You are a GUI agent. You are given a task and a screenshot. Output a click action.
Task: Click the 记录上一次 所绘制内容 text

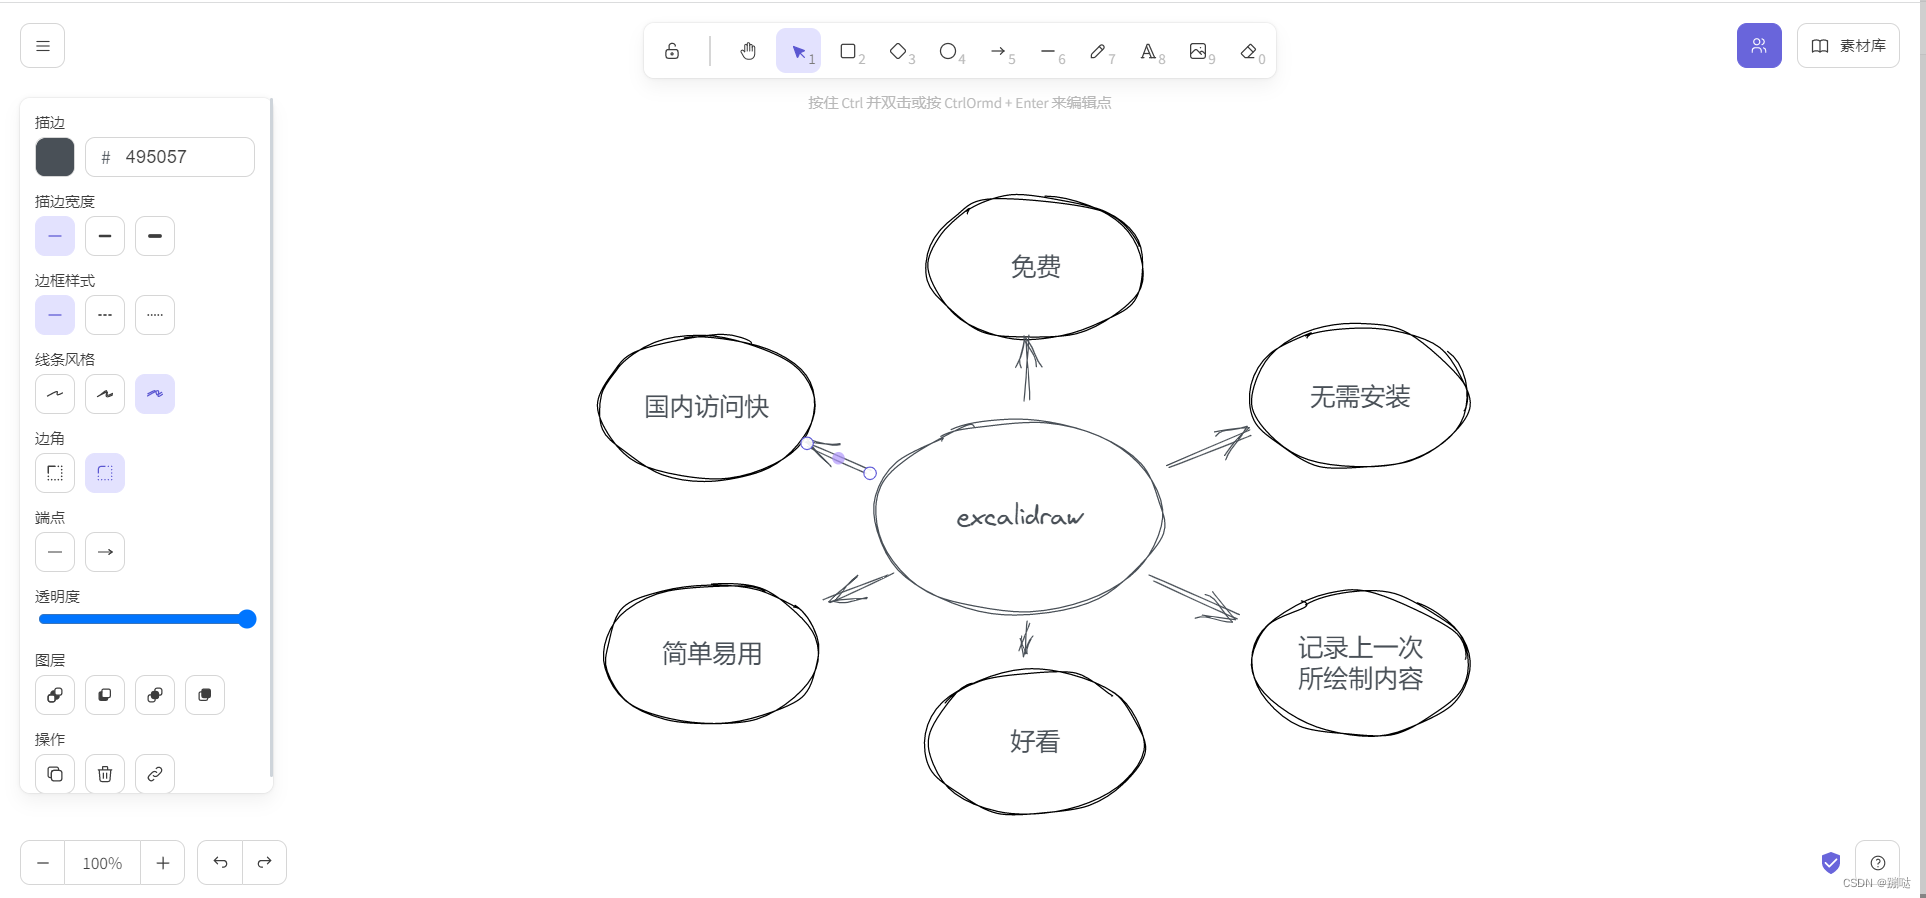(x=1360, y=663)
